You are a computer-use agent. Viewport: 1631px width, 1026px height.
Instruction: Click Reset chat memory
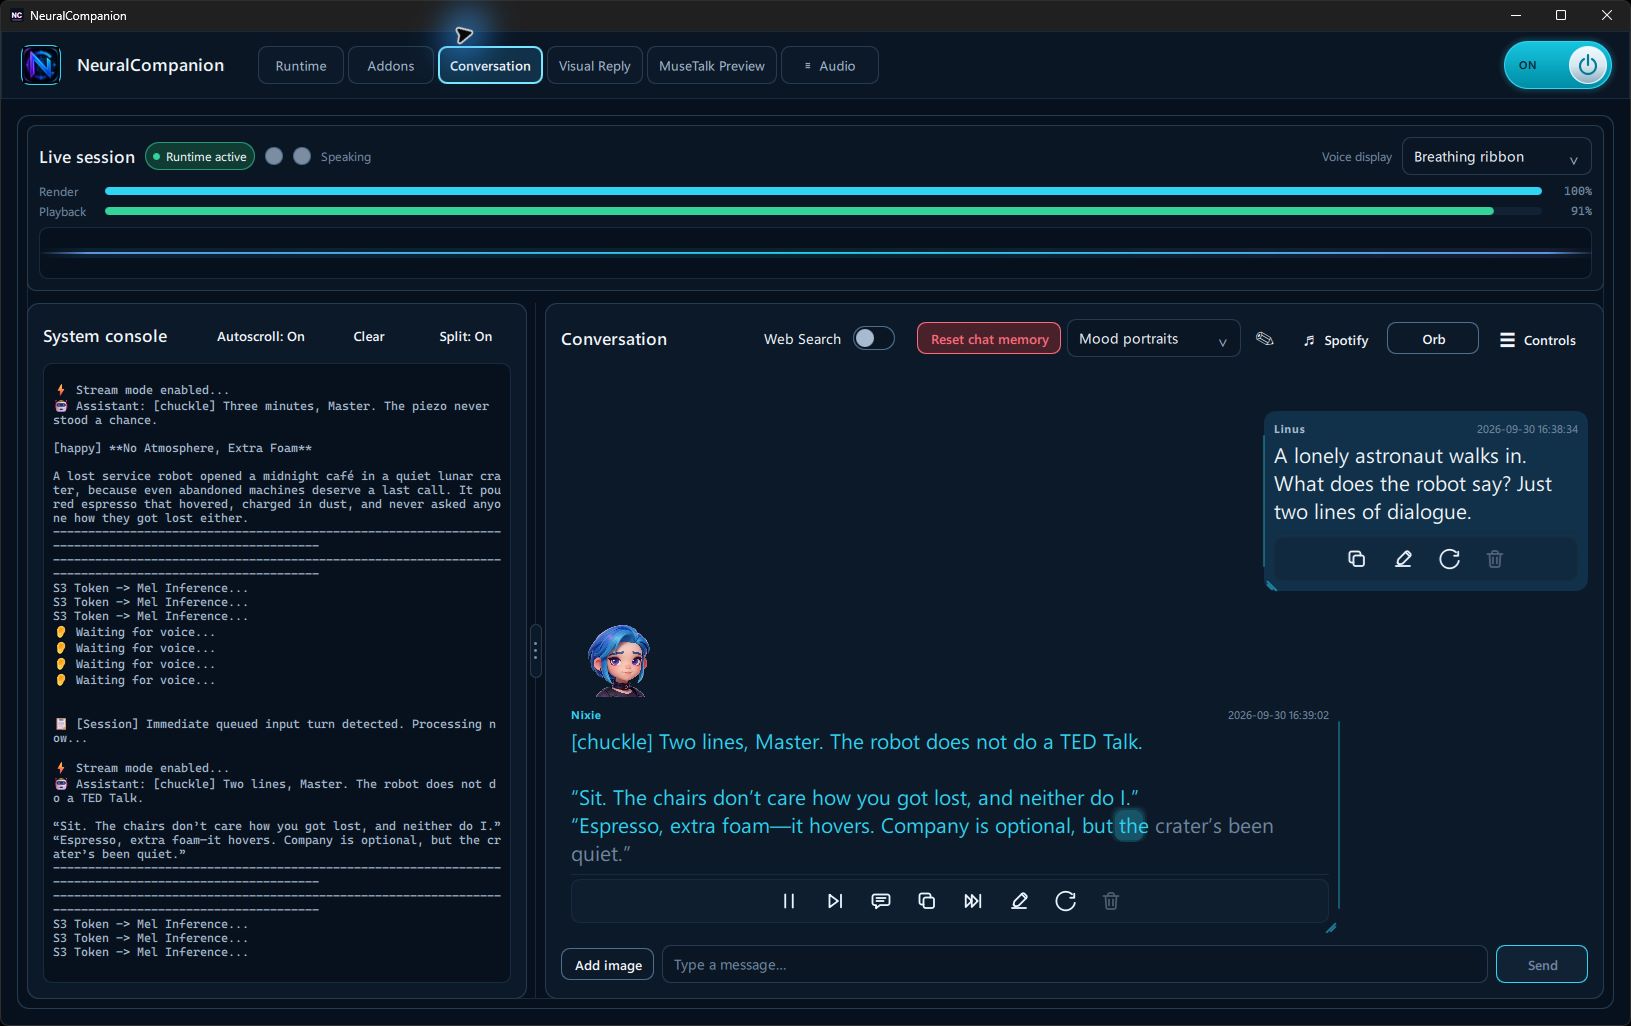(989, 339)
